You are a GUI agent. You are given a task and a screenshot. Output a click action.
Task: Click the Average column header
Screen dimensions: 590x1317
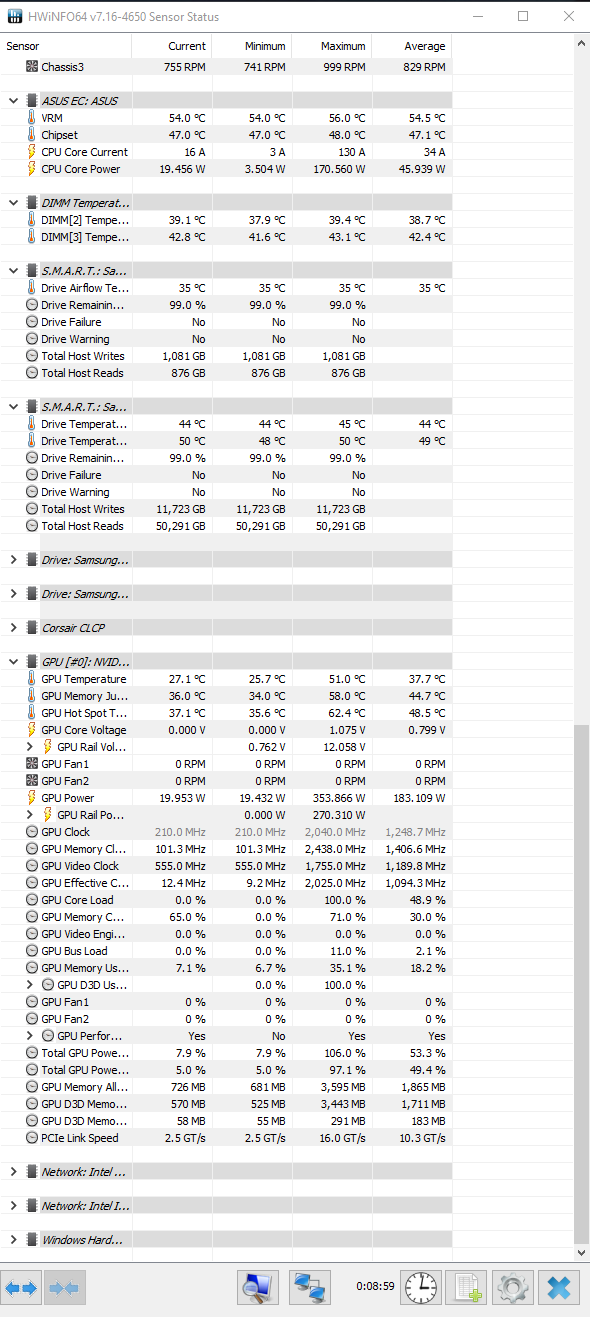(411, 46)
